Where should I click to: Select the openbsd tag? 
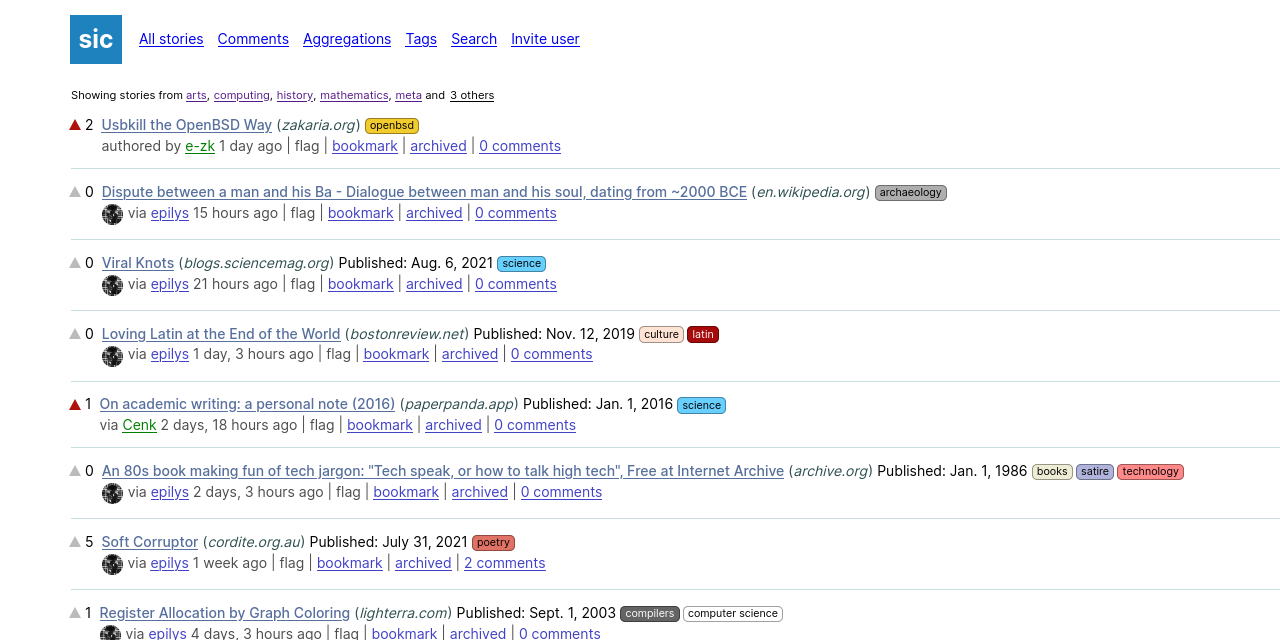tap(392, 126)
